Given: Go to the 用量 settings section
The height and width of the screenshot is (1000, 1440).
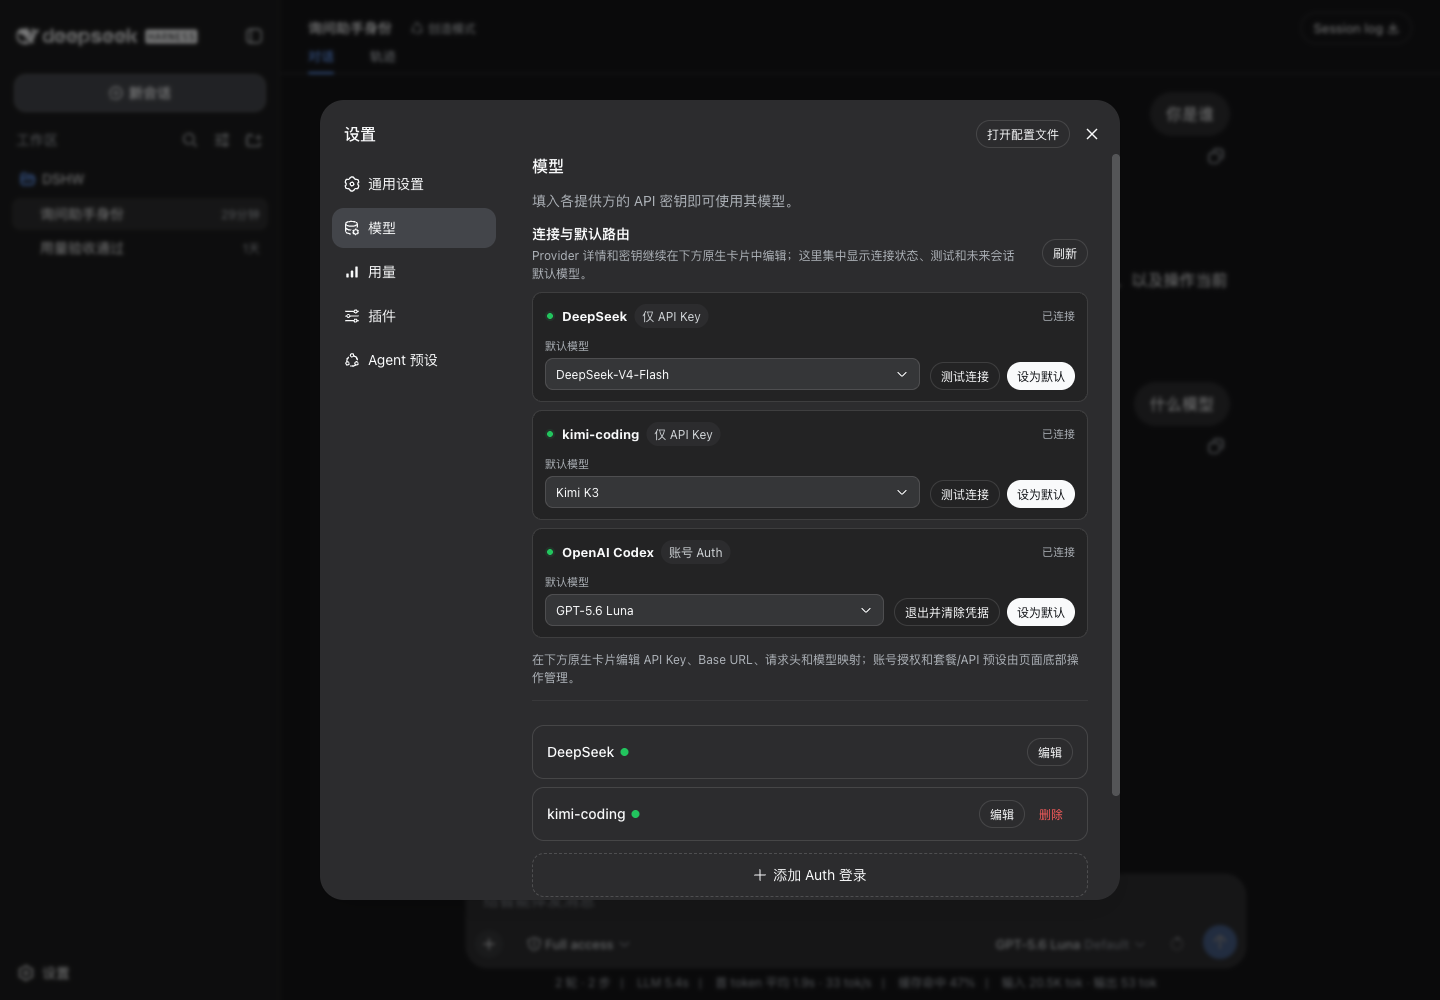Looking at the screenshot, I should click(x=414, y=272).
